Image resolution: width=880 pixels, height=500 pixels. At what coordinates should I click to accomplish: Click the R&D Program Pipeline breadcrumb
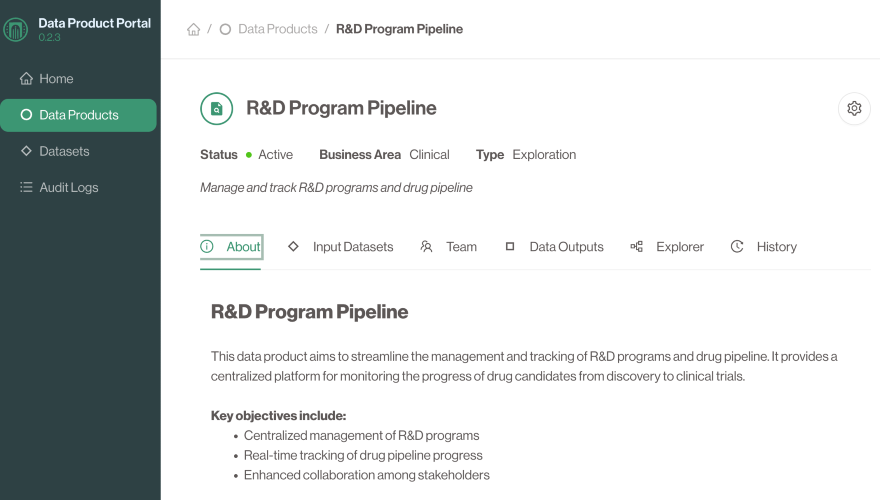(399, 29)
